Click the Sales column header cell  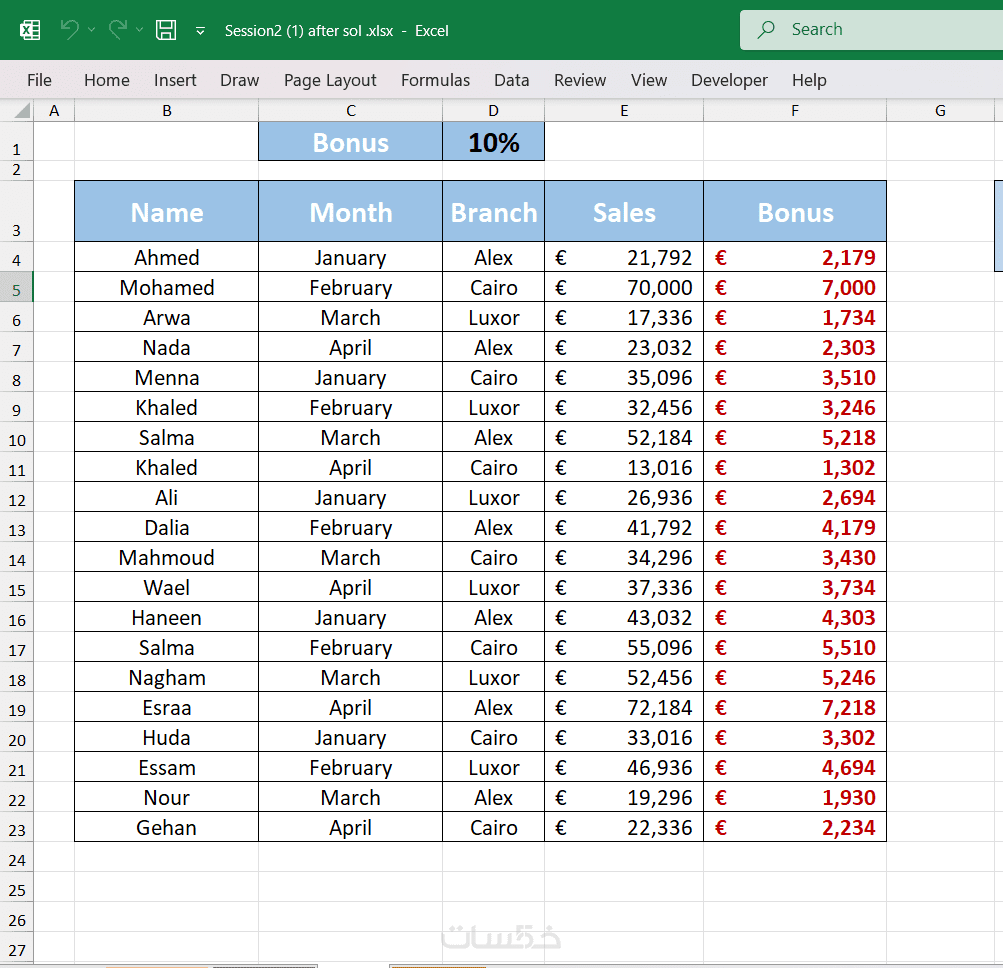click(x=624, y=212)
